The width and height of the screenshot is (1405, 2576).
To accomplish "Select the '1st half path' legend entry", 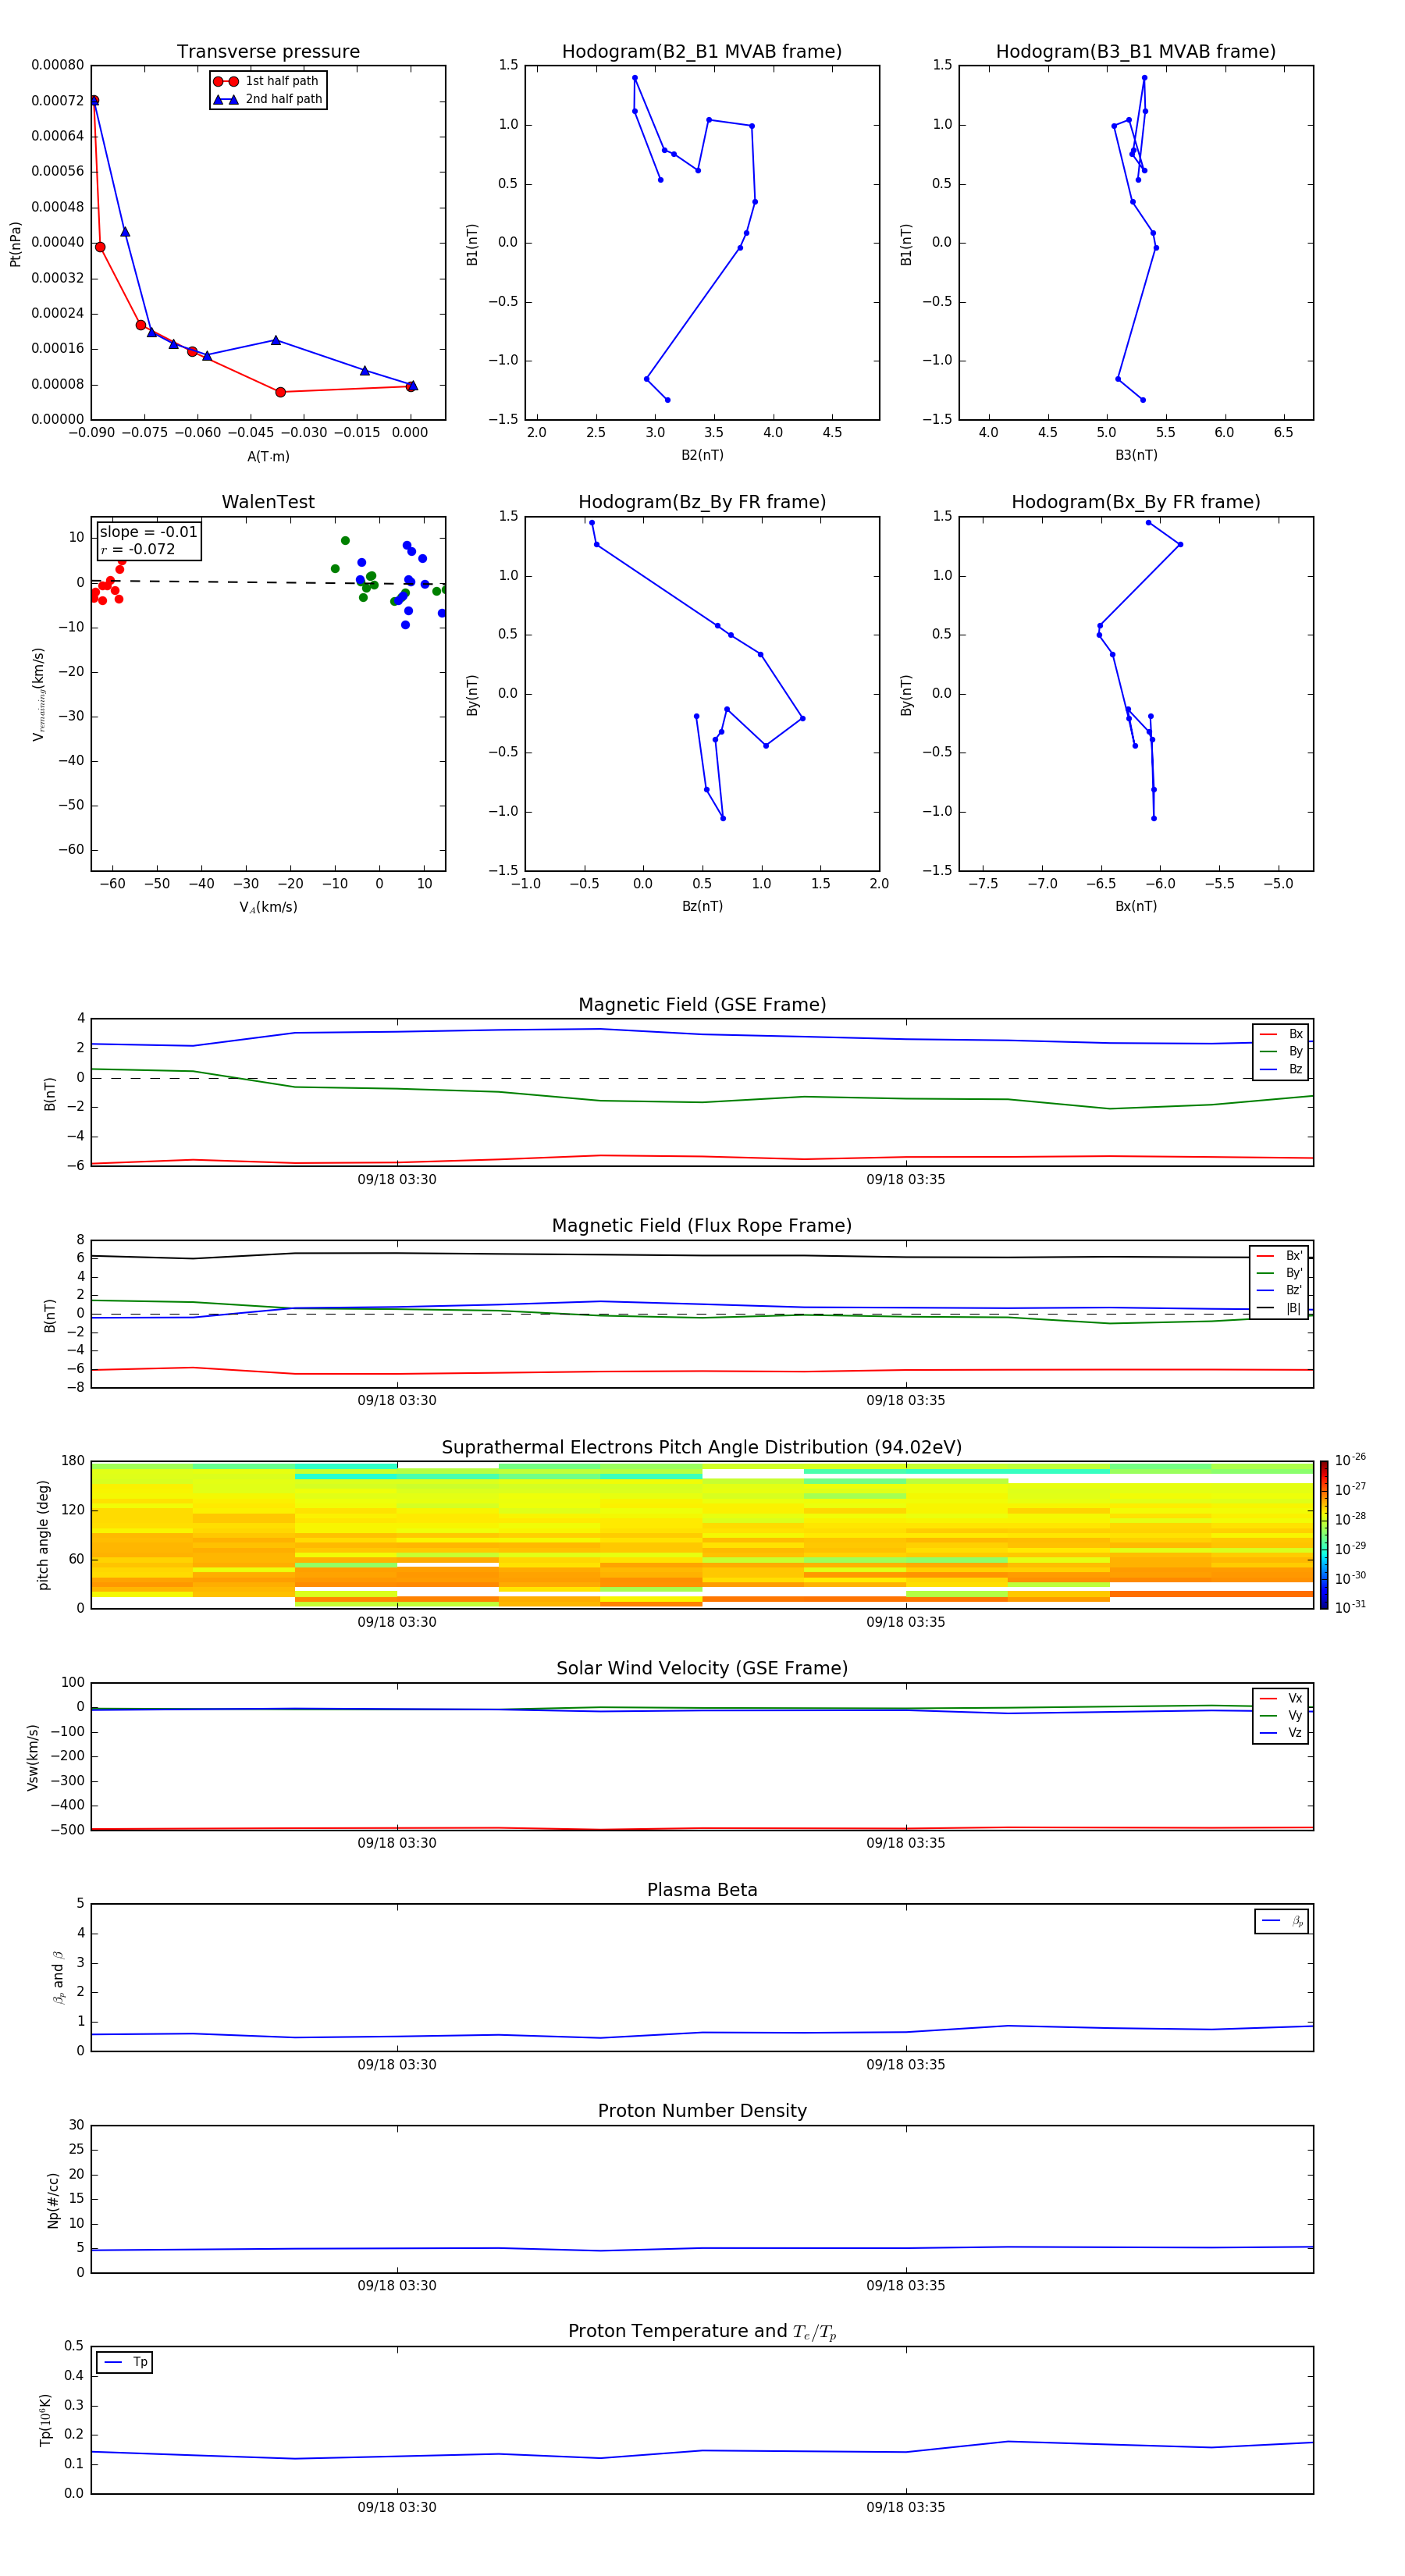I will tap(266, 81).
